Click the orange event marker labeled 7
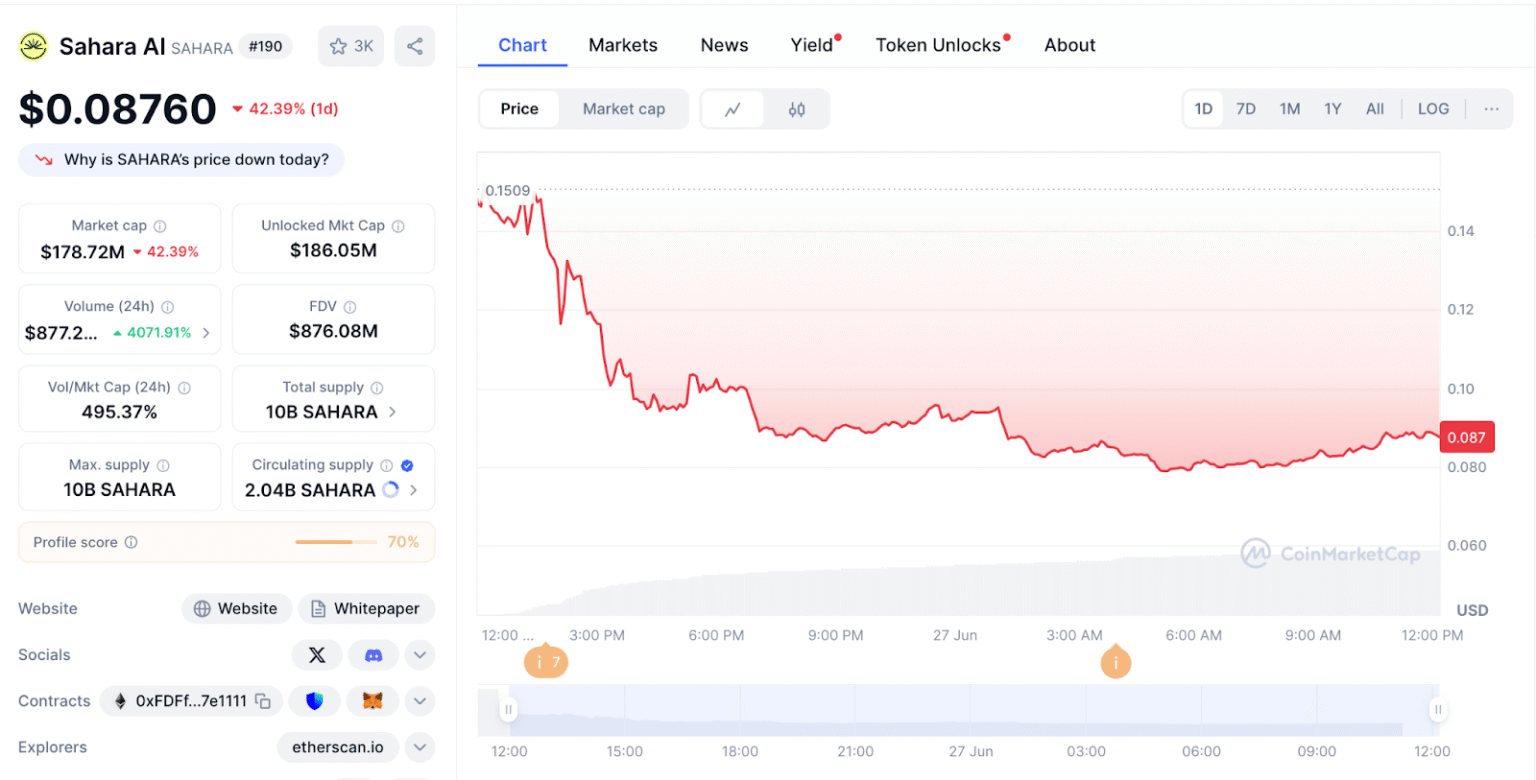This screenshot has height=780, width=1536. tap(546, 663)
